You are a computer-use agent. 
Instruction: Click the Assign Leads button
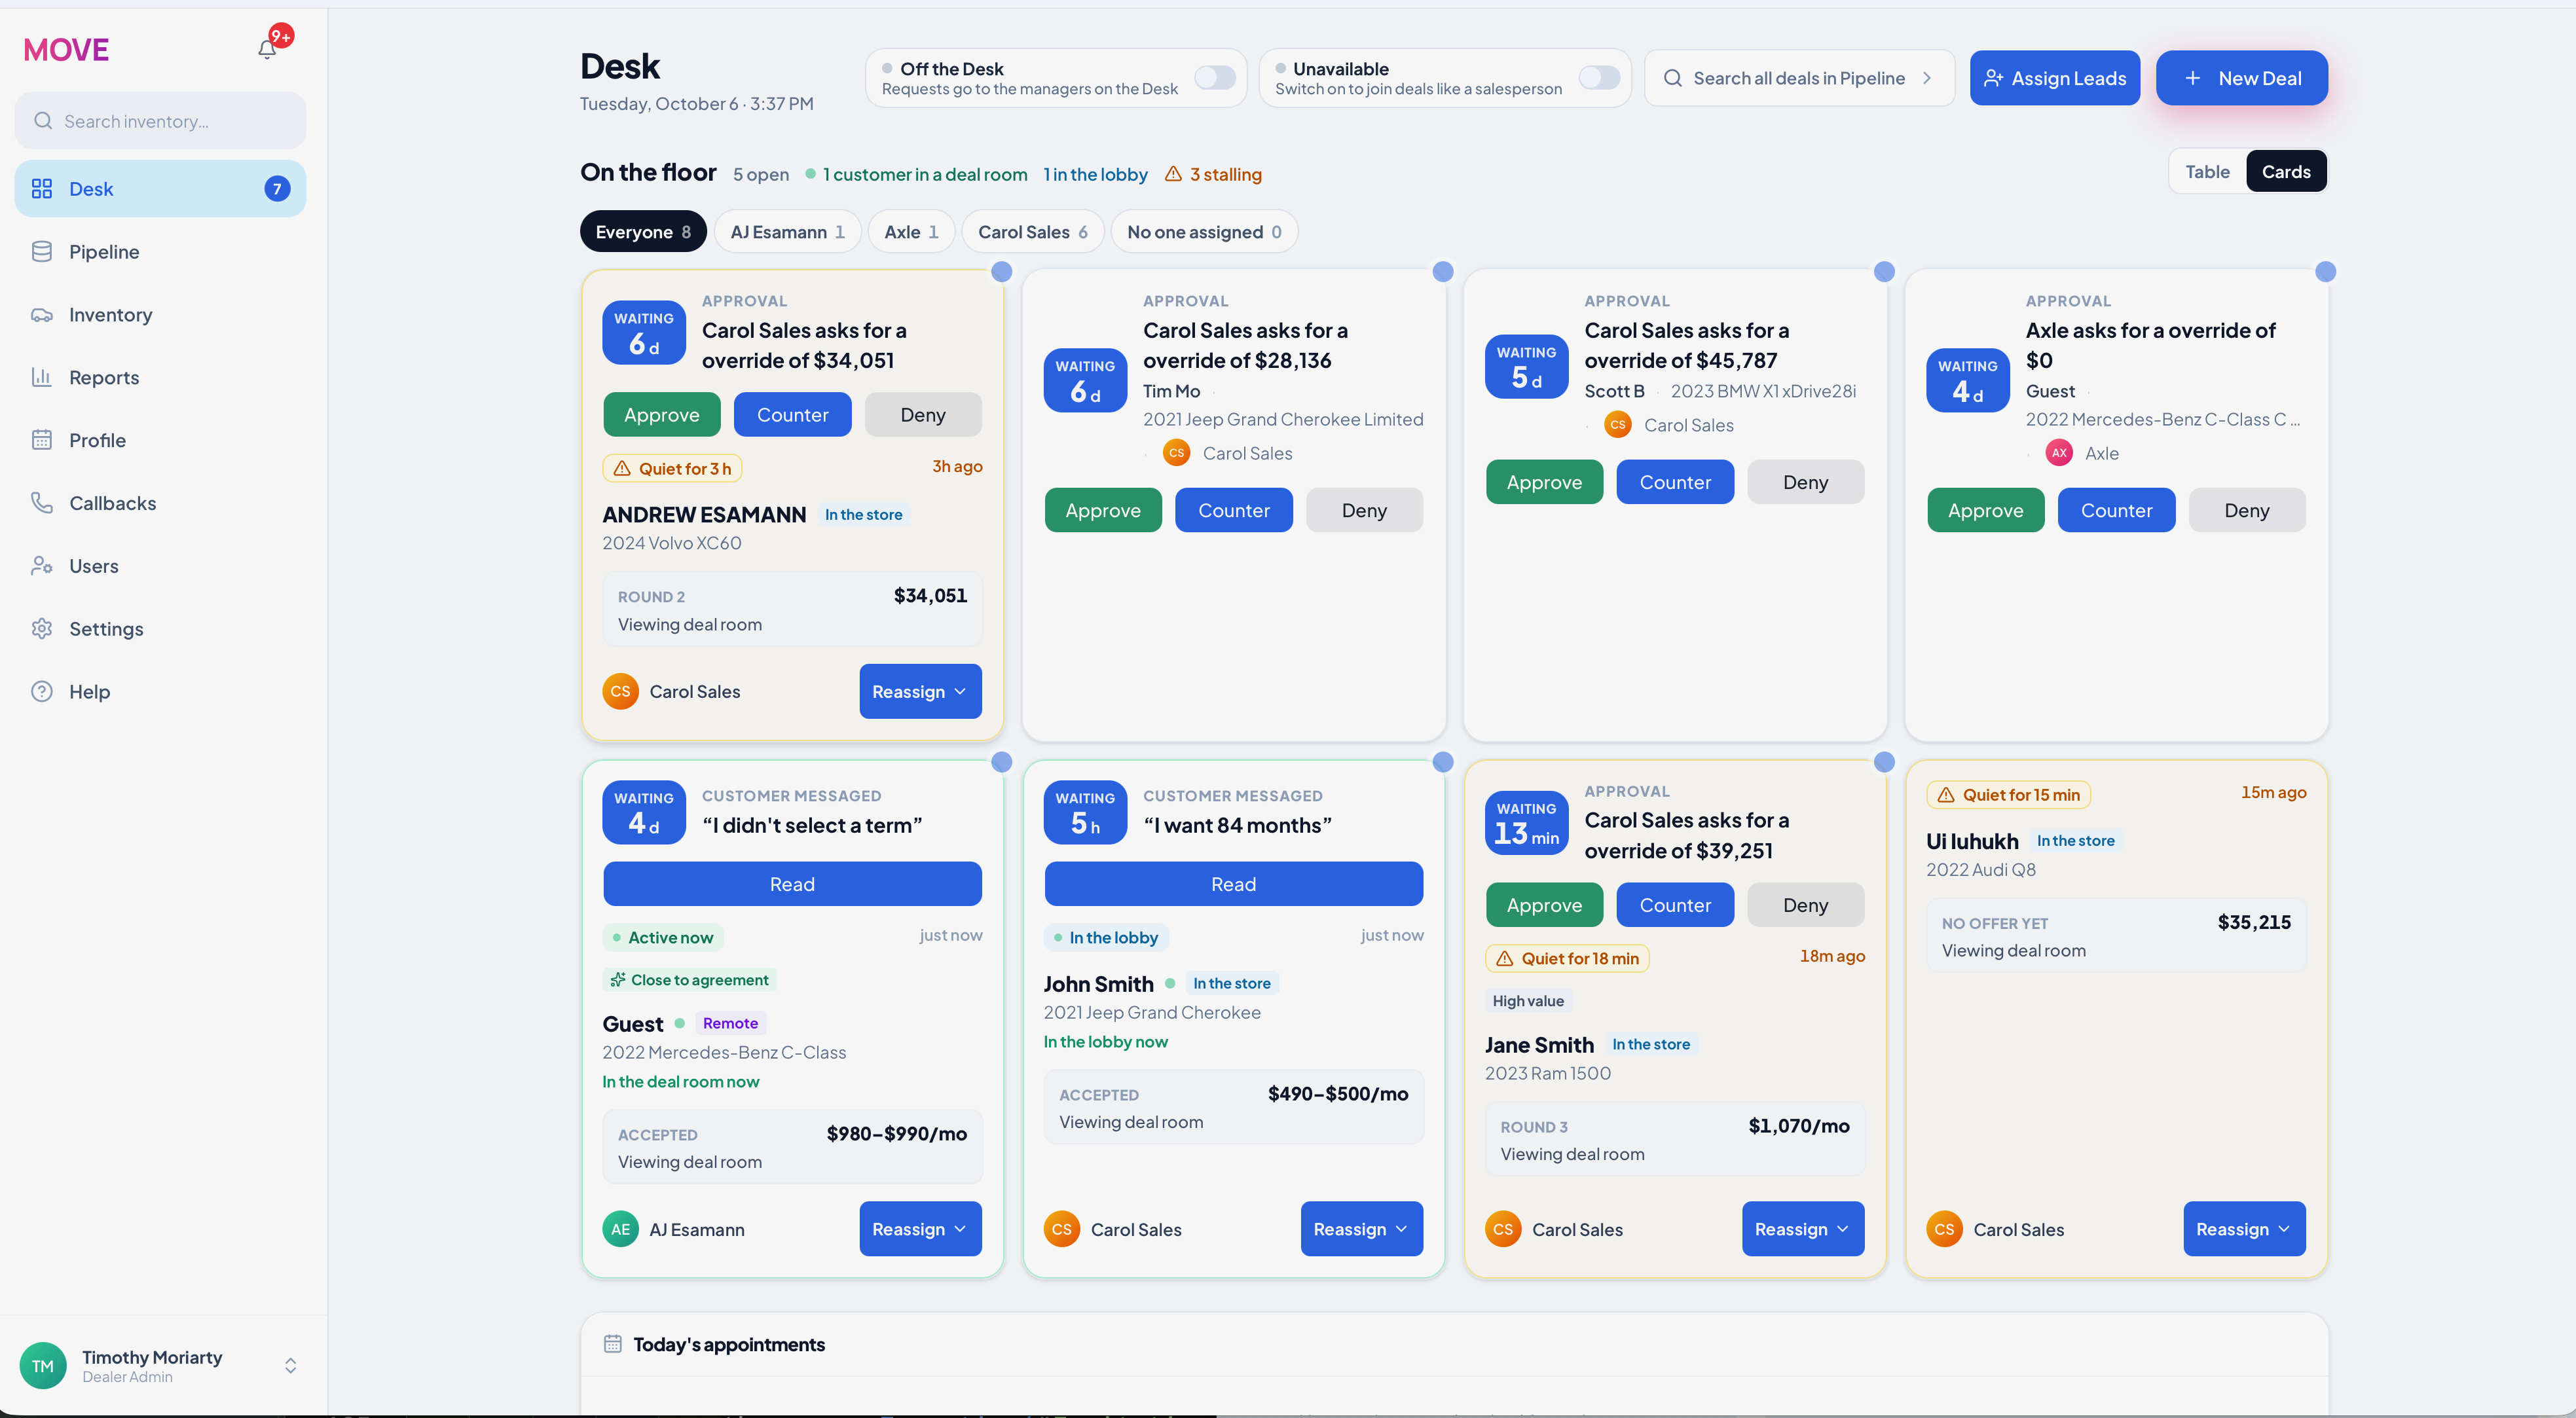(x=2054, y=78)
